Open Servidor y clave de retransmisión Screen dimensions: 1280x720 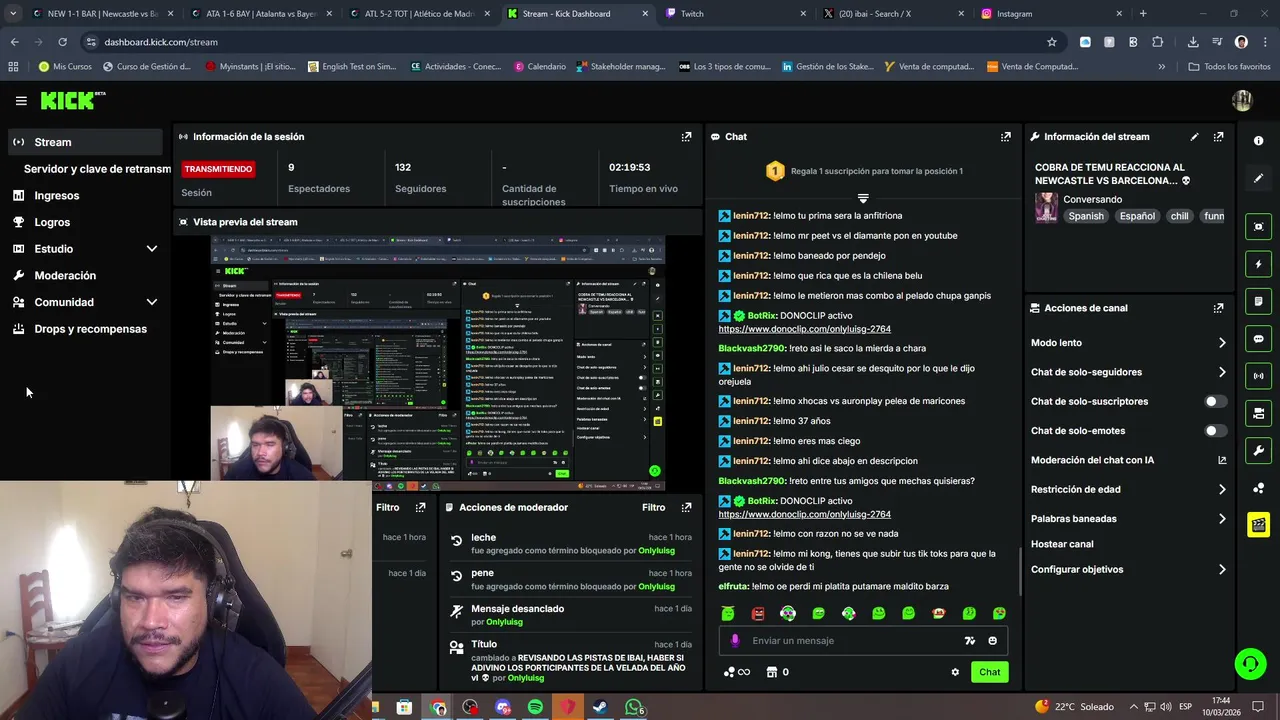click(97, 169)
